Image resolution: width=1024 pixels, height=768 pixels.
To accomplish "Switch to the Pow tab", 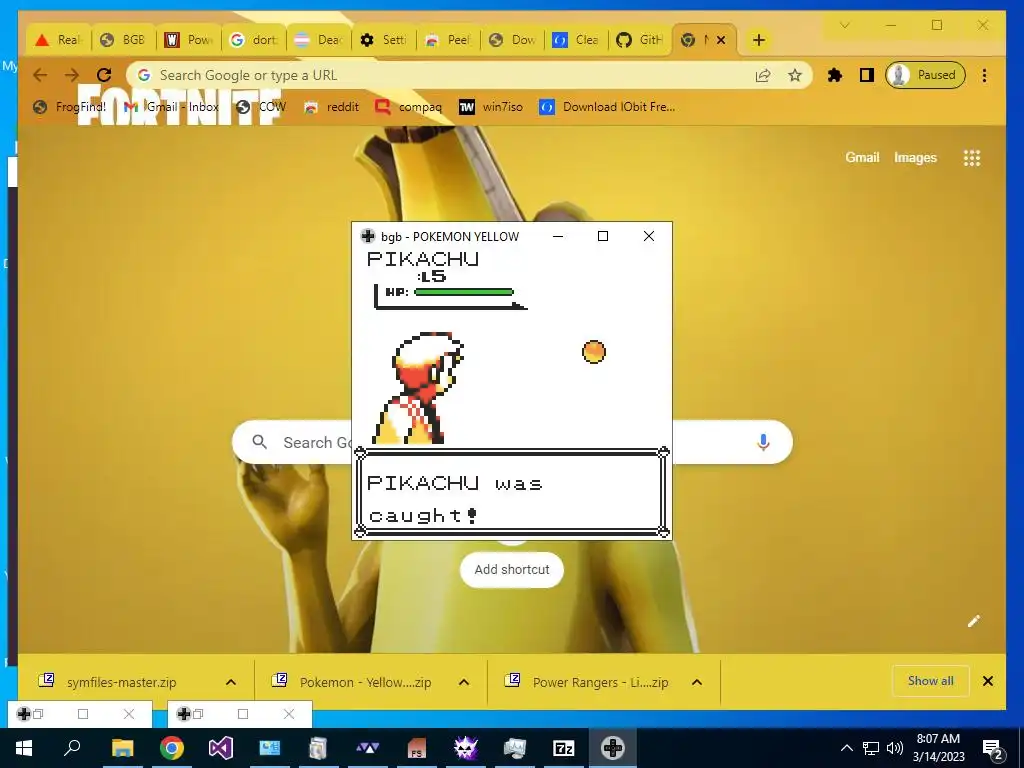I will [189, 40].
